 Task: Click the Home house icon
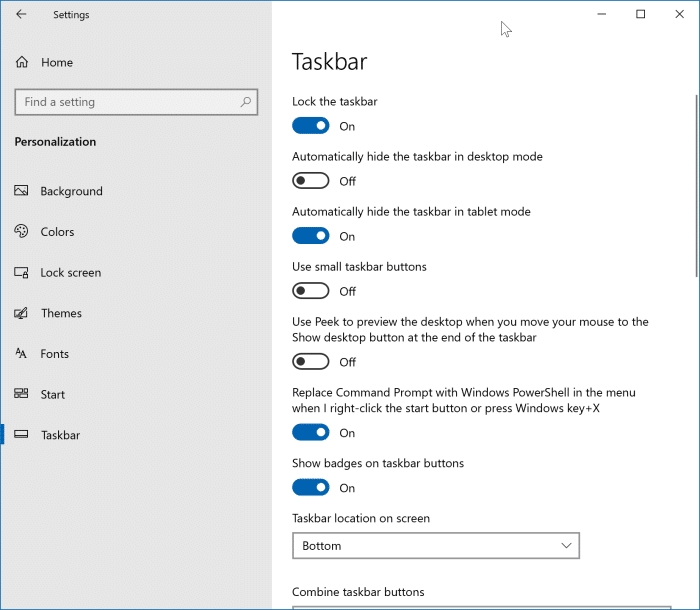[x=22, y=62]
